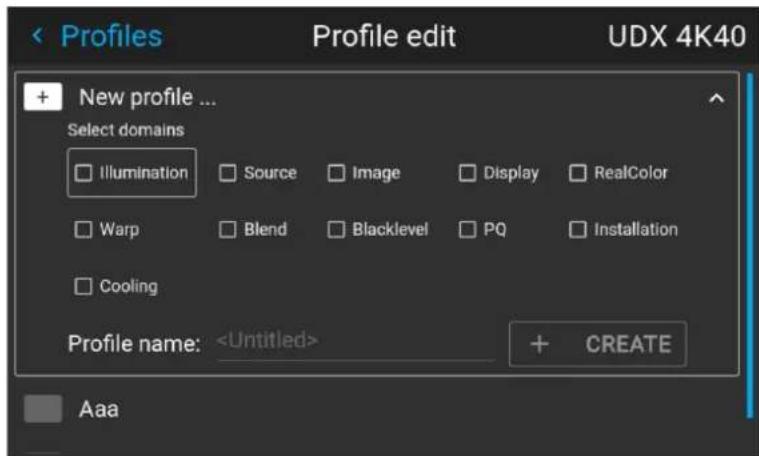Enable the RealColor domain
Image resolution: width=759 pixels, height=456 pixels.
[577, 173]
